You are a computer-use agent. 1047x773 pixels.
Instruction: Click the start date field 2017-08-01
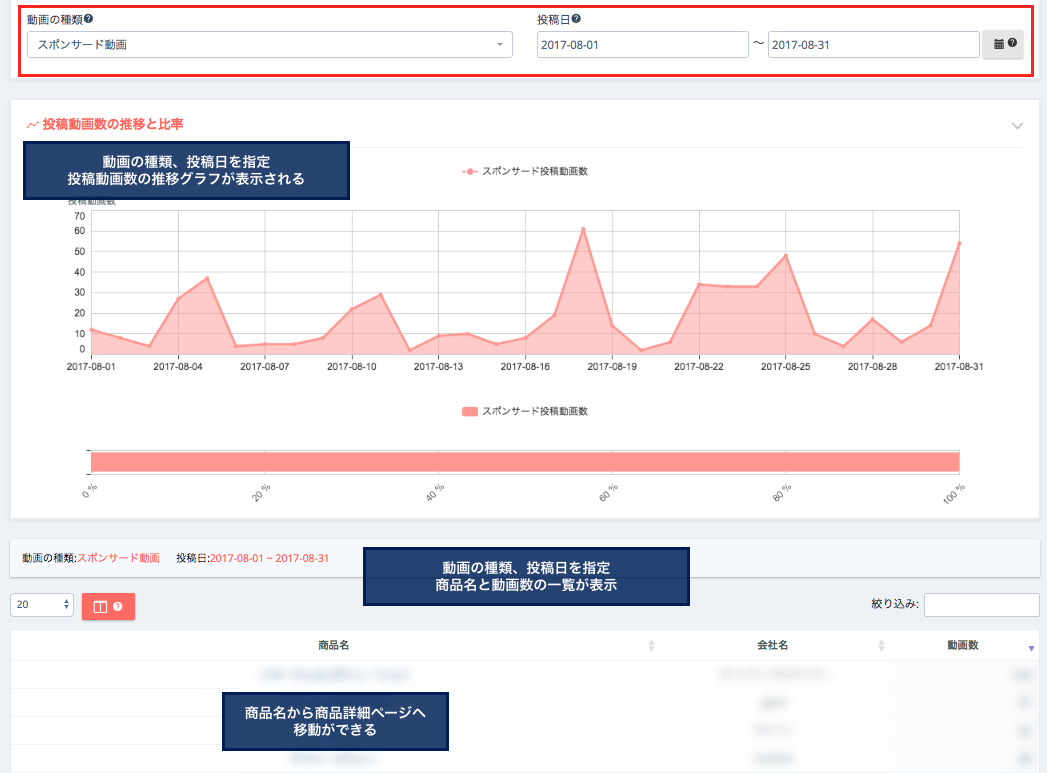click(x=642, y=45)
